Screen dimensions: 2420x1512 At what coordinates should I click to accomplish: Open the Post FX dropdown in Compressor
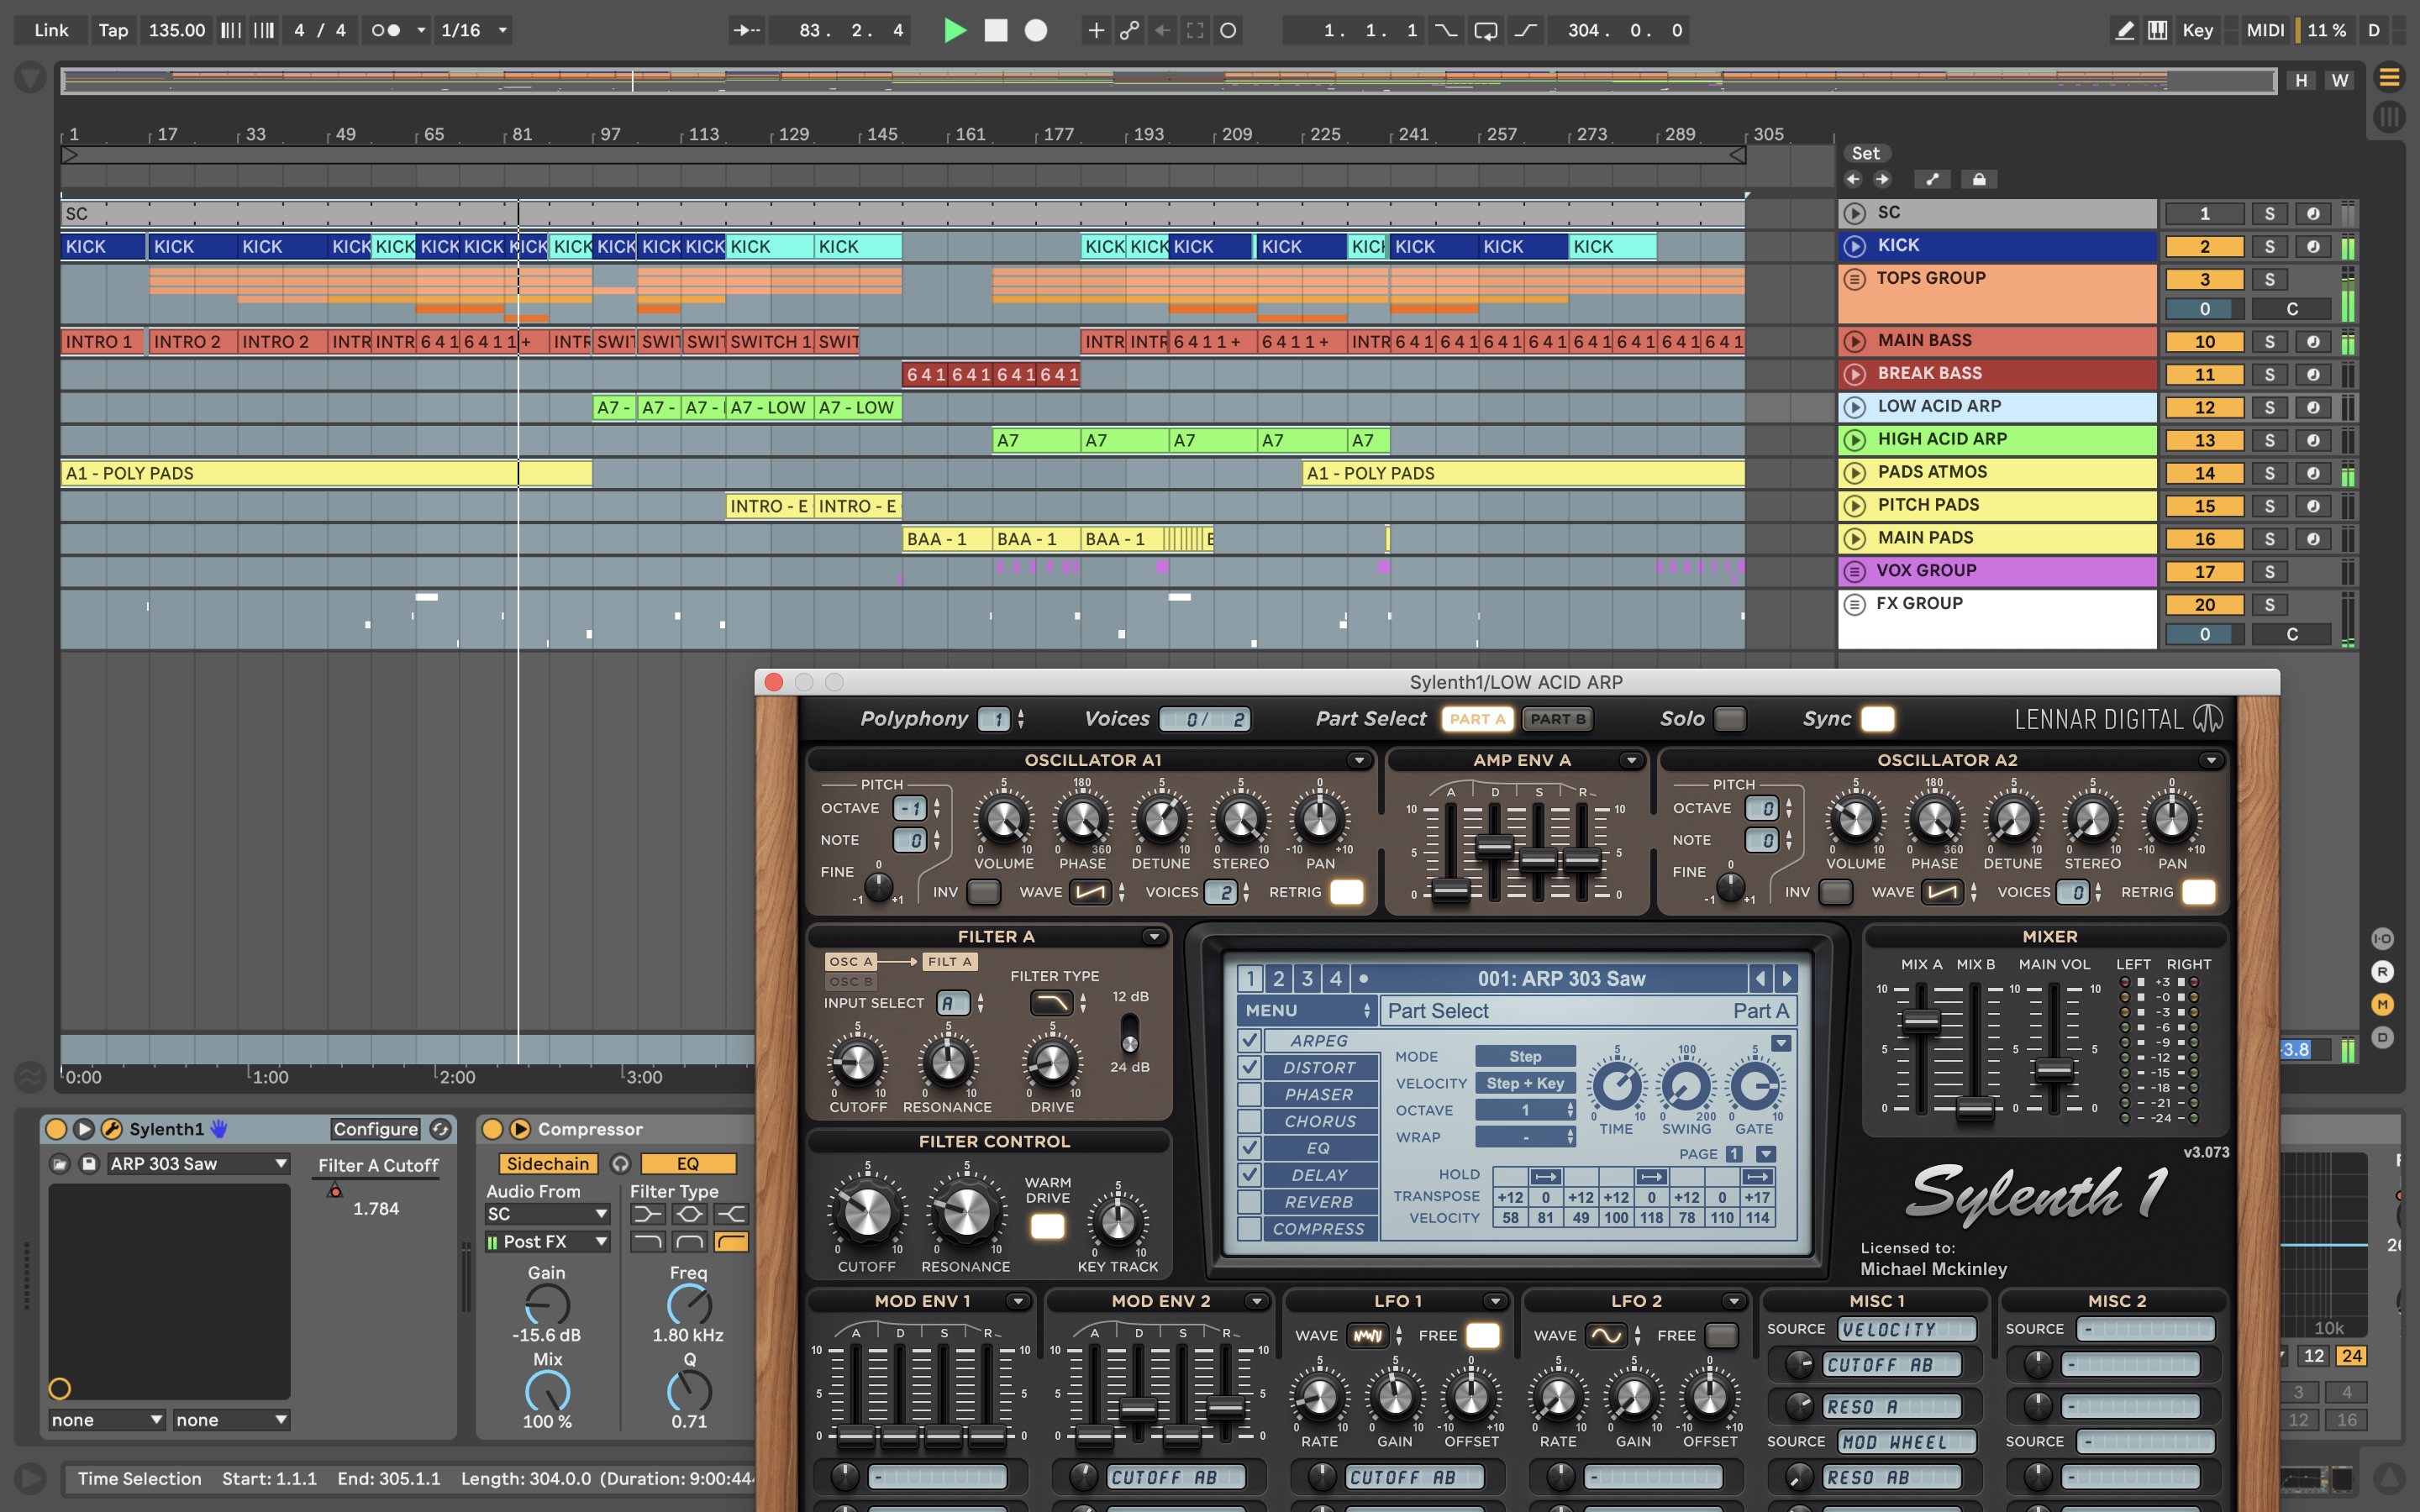click(547, 1242)
